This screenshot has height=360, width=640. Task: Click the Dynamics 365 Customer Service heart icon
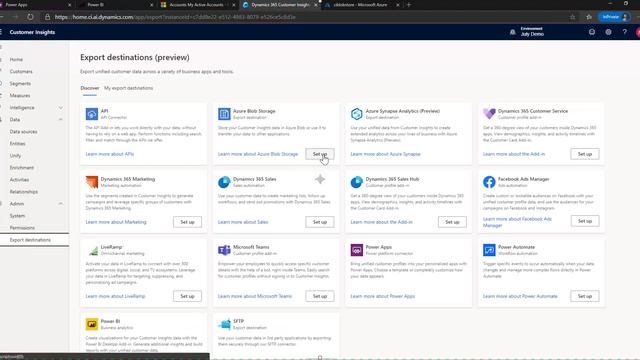click(x=489, y=114)
